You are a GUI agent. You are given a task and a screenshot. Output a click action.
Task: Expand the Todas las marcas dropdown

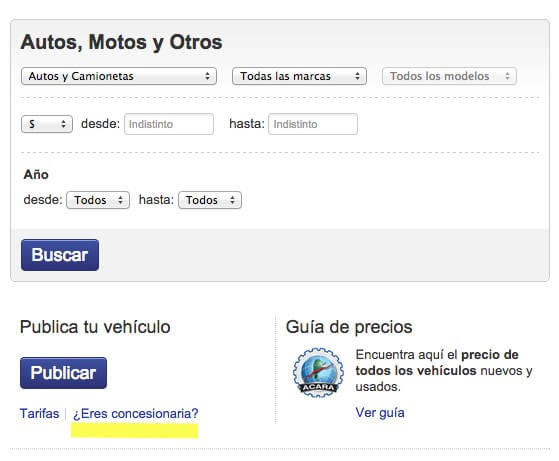[299, 76]
